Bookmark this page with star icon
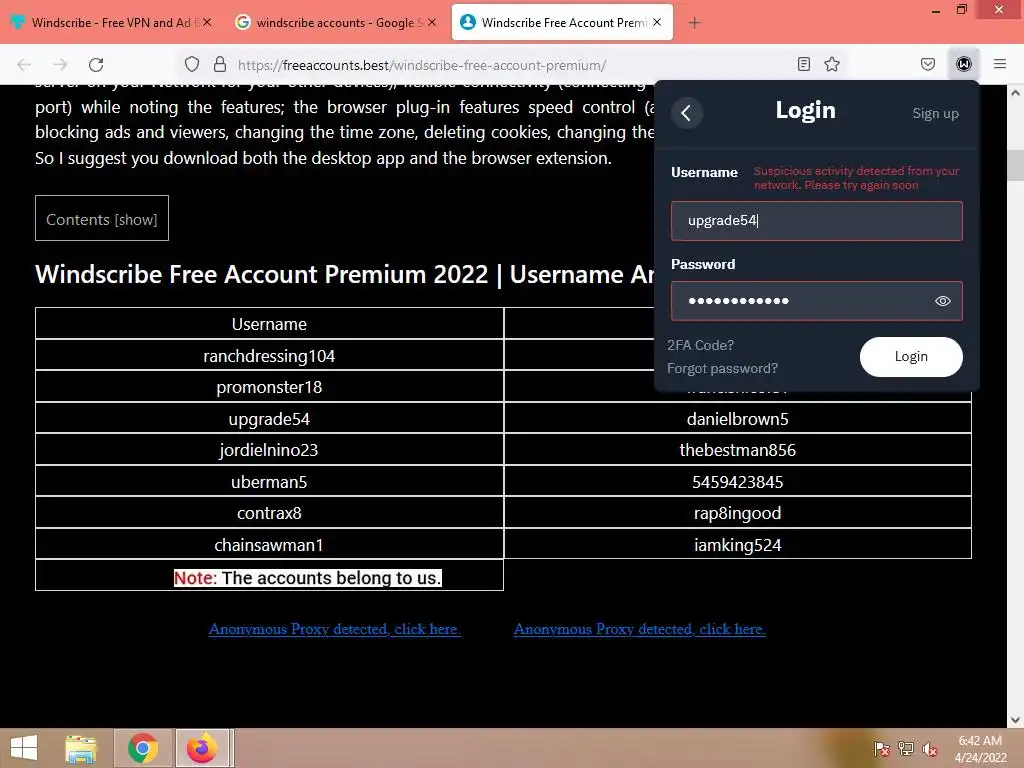This screenshot has height=768, width=1024. (x=831, y=64)
